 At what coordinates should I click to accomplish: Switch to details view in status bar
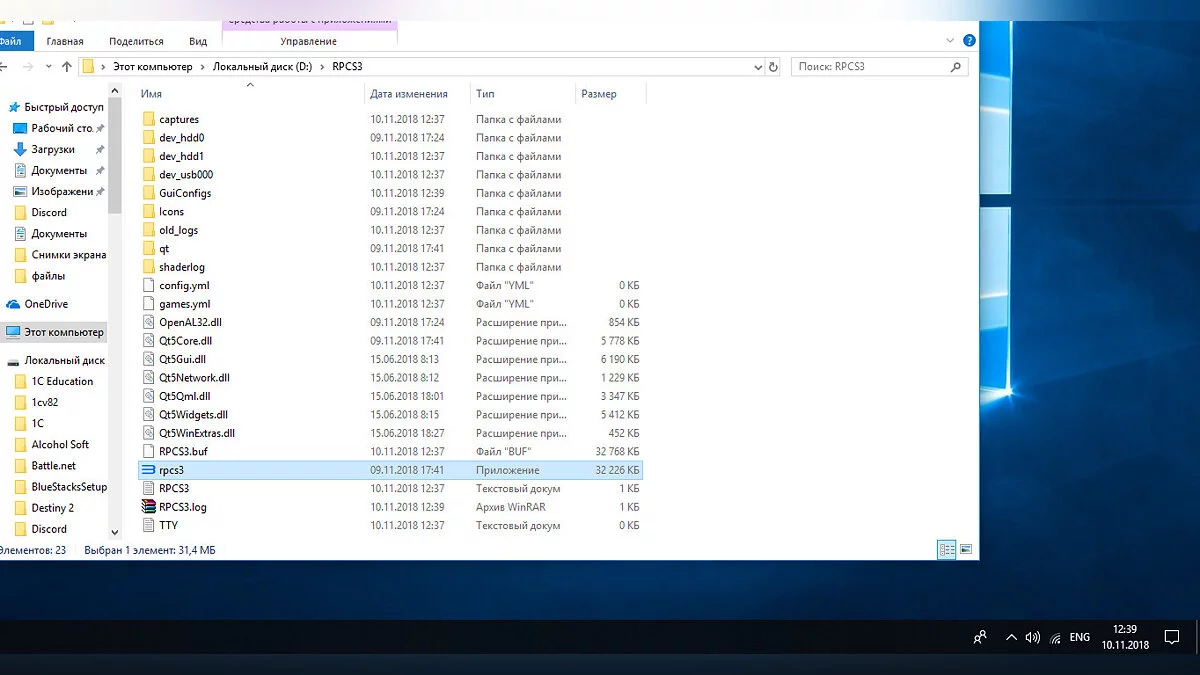click(946, 549)
